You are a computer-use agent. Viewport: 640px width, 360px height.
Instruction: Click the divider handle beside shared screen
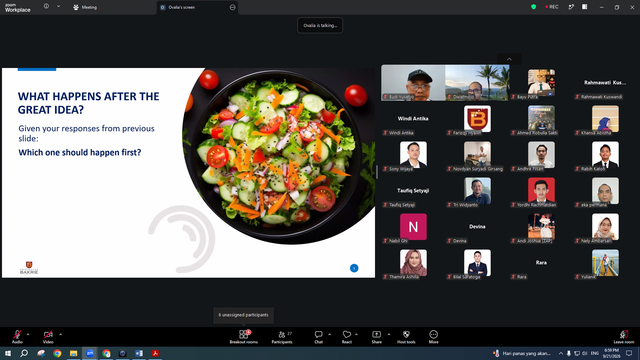[x=377, y=172]
